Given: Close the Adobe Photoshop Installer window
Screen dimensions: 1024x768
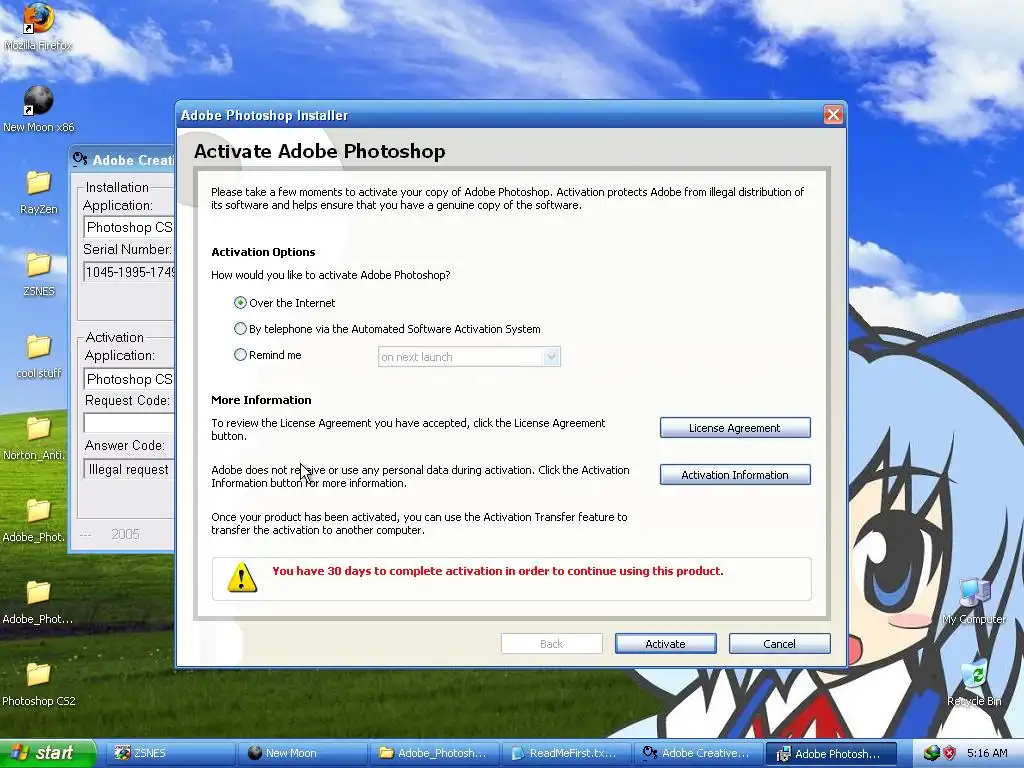Looking at the screenshot, I should coord(833,115).
